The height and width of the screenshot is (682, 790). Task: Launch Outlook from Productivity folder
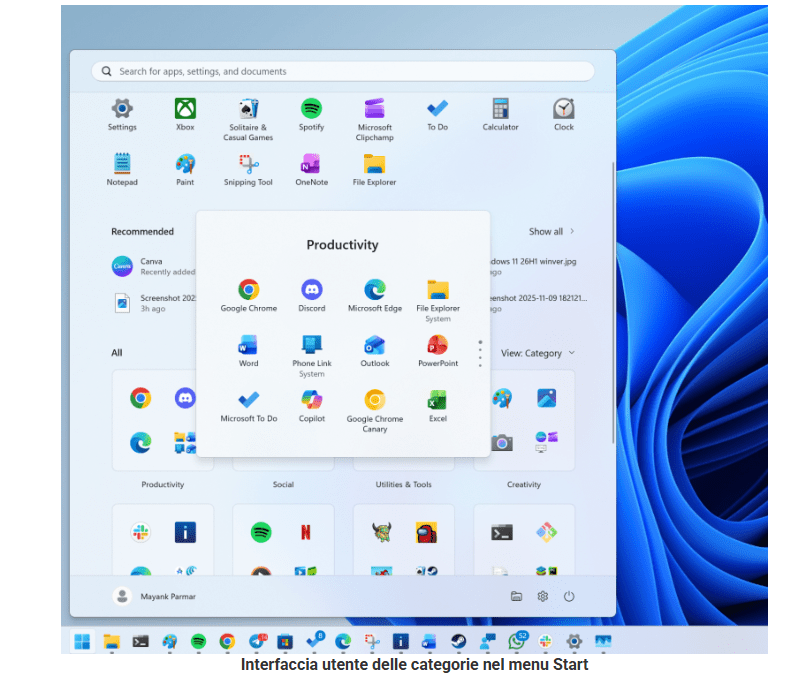click(x=375, y=346)
